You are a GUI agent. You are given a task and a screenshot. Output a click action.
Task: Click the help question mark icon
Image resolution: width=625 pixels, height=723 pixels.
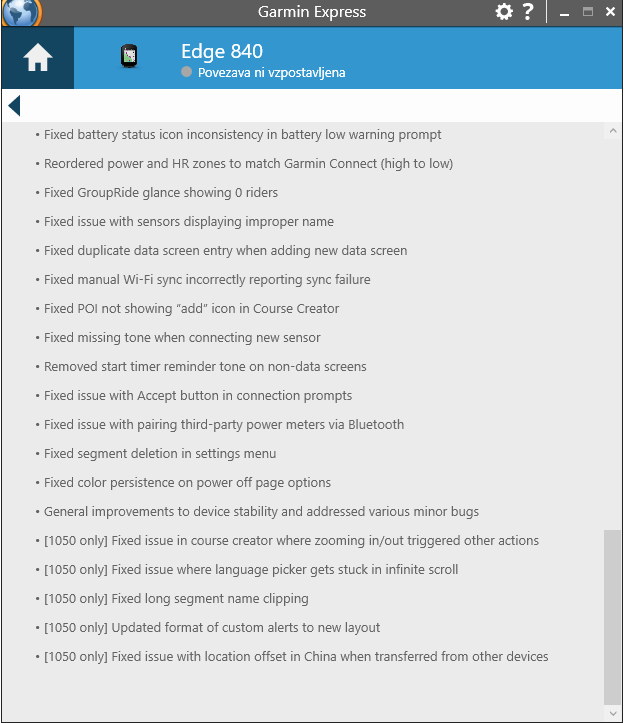[x=528, y=12]
